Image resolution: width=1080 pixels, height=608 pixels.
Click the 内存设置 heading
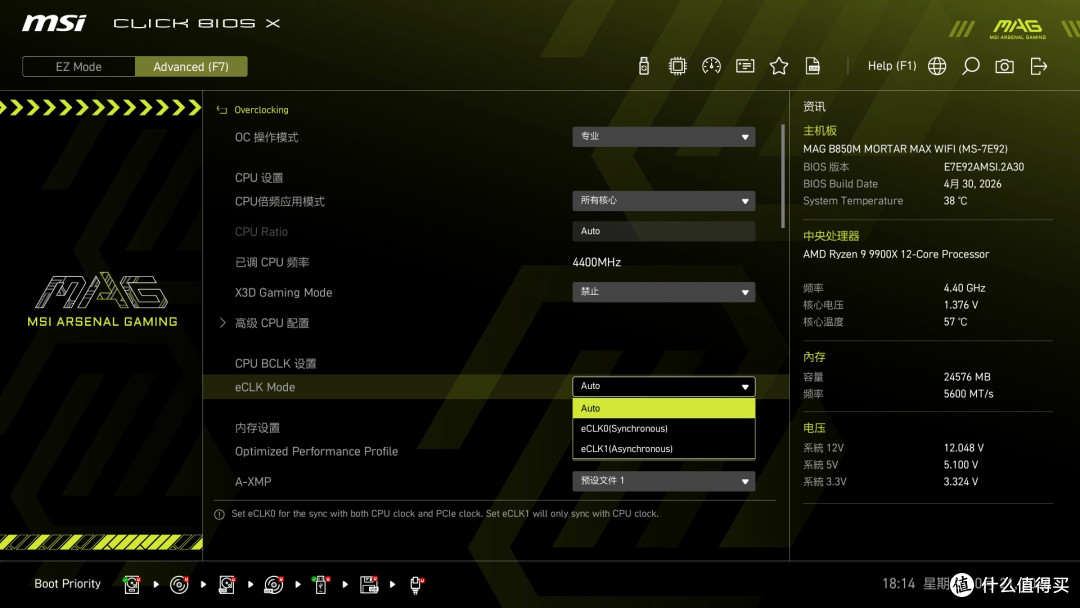pos(257,428)
